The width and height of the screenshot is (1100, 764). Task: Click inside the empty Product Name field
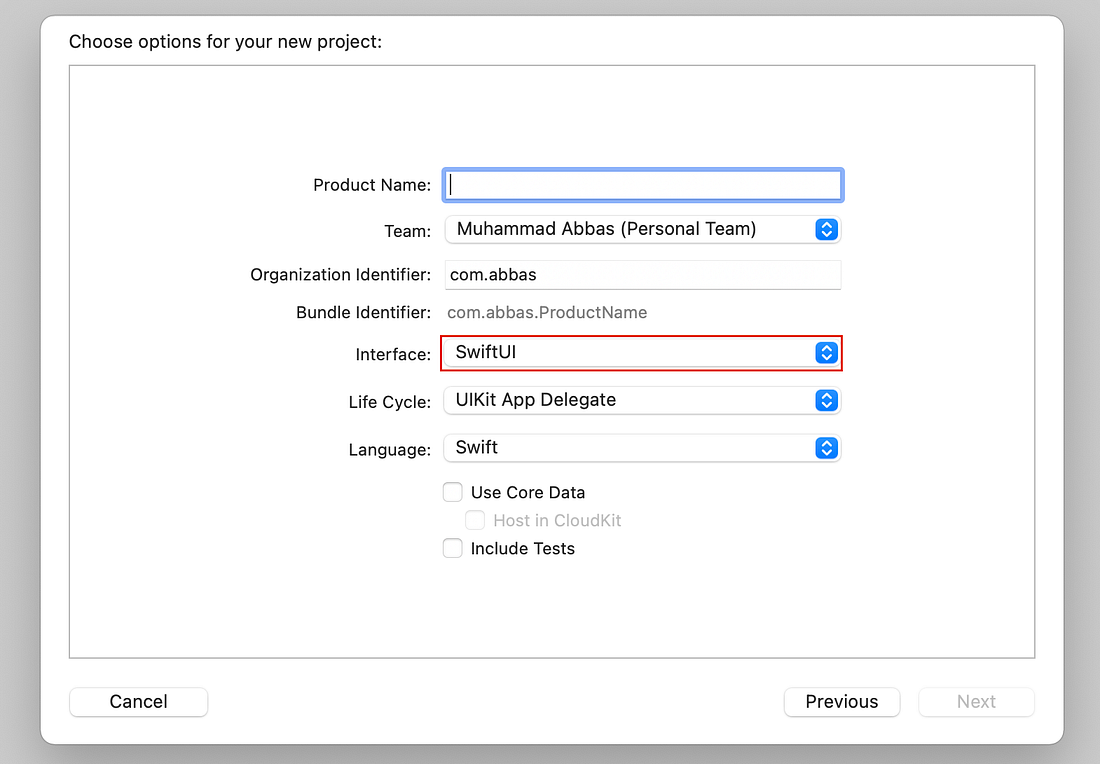pyautogui.click(x=640, y=184)
